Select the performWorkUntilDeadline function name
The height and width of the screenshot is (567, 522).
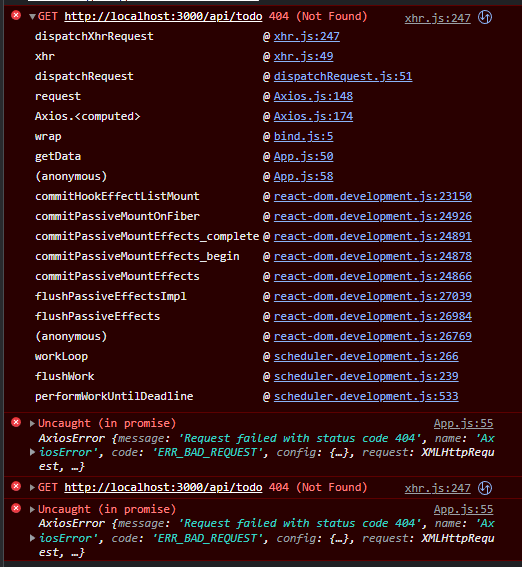click(114, 396)
